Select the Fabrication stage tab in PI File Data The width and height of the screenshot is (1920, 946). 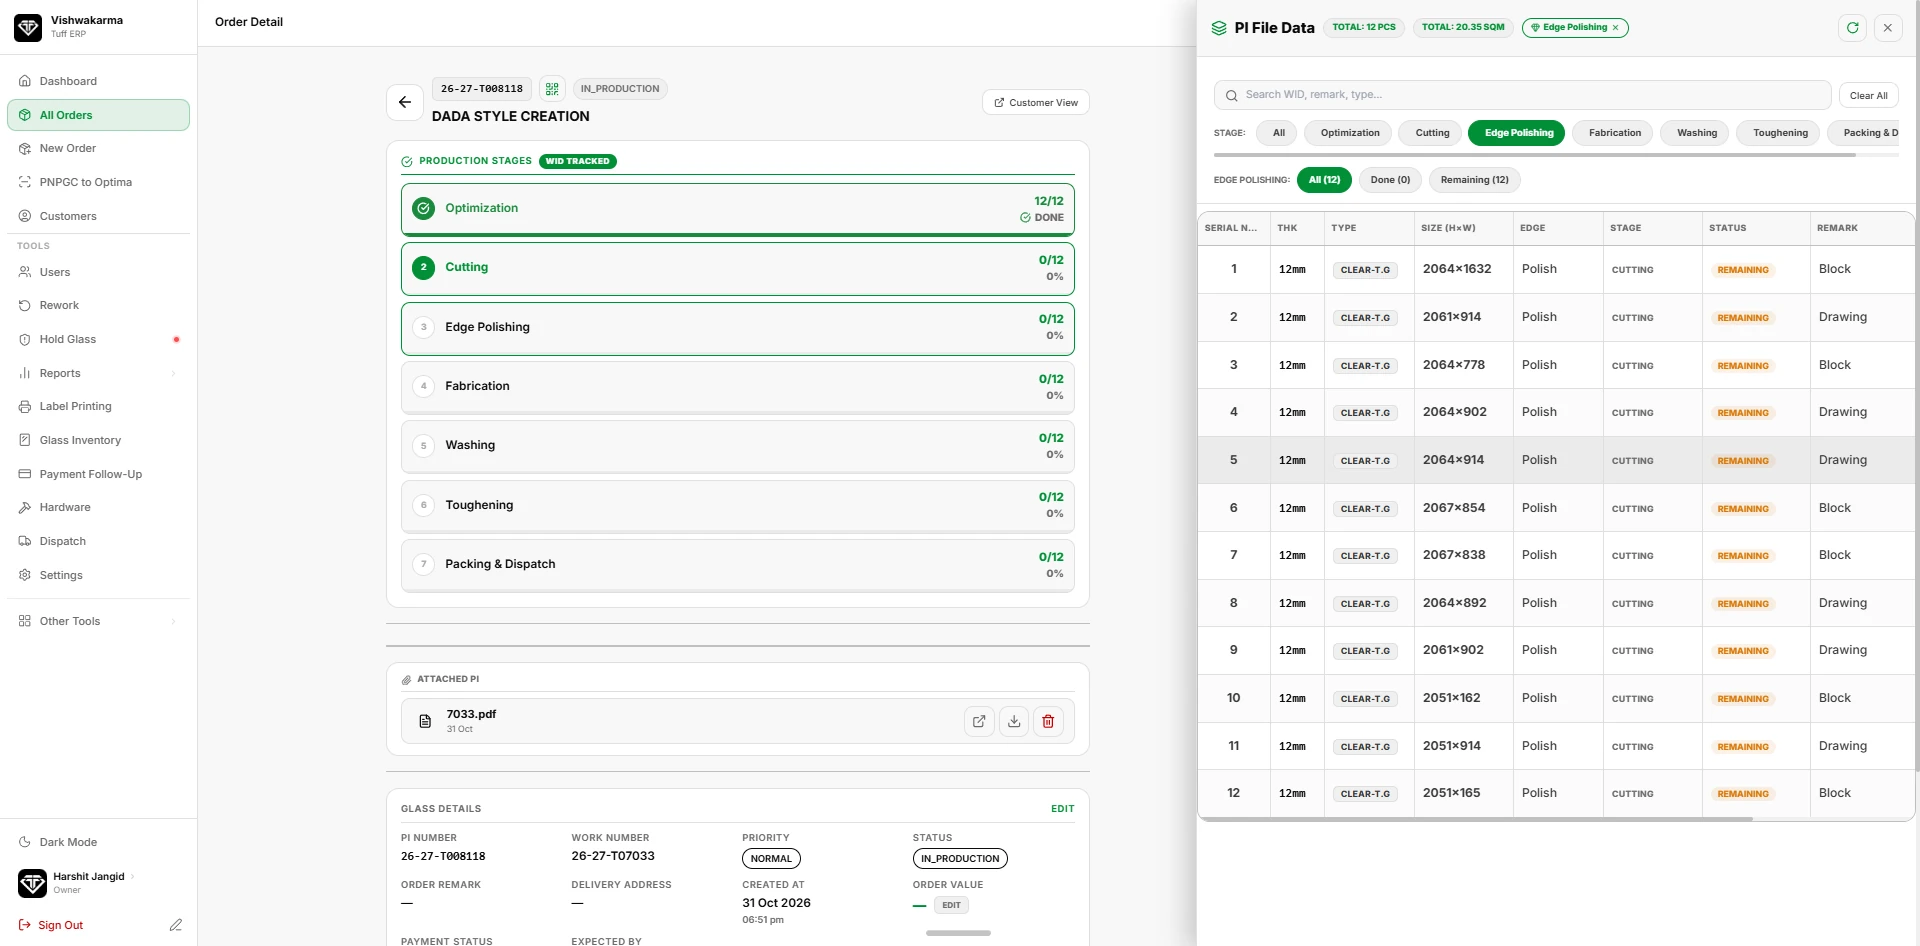pos(1614,133)
